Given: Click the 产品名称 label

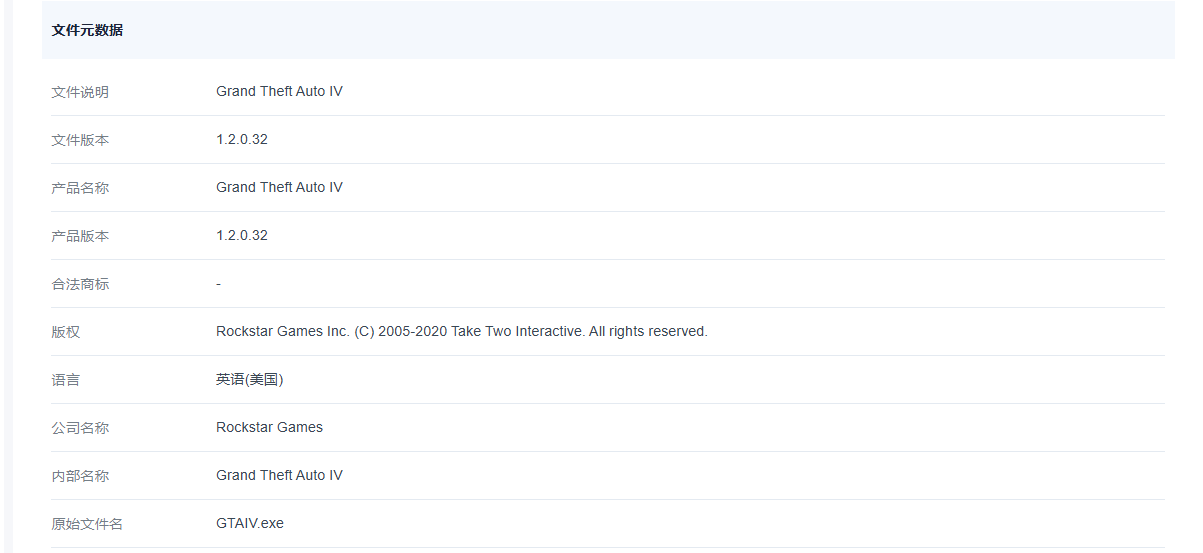Looking at the screenshot, I should pos(80,188).
